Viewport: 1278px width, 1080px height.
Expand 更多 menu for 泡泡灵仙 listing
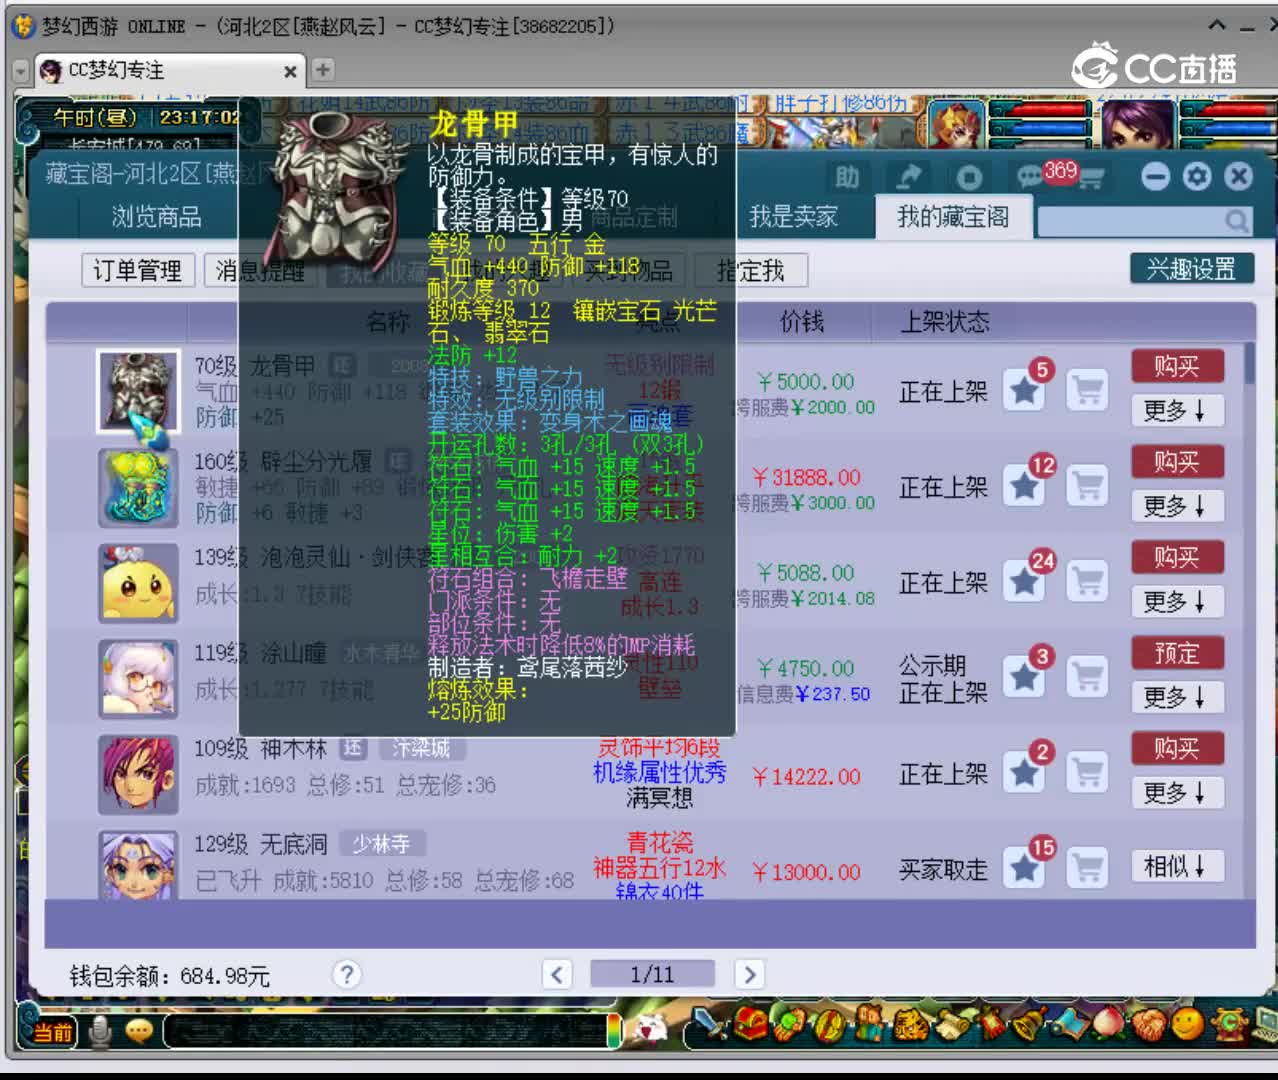click(x=1177, y=601)
